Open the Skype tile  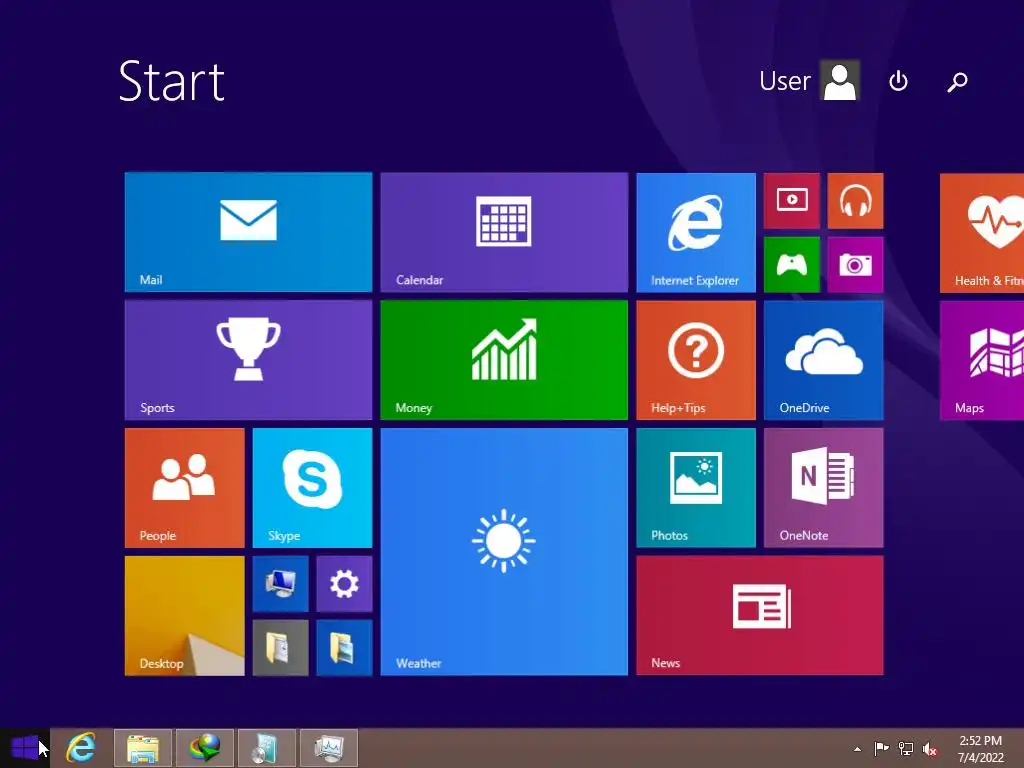coord(312,488)
